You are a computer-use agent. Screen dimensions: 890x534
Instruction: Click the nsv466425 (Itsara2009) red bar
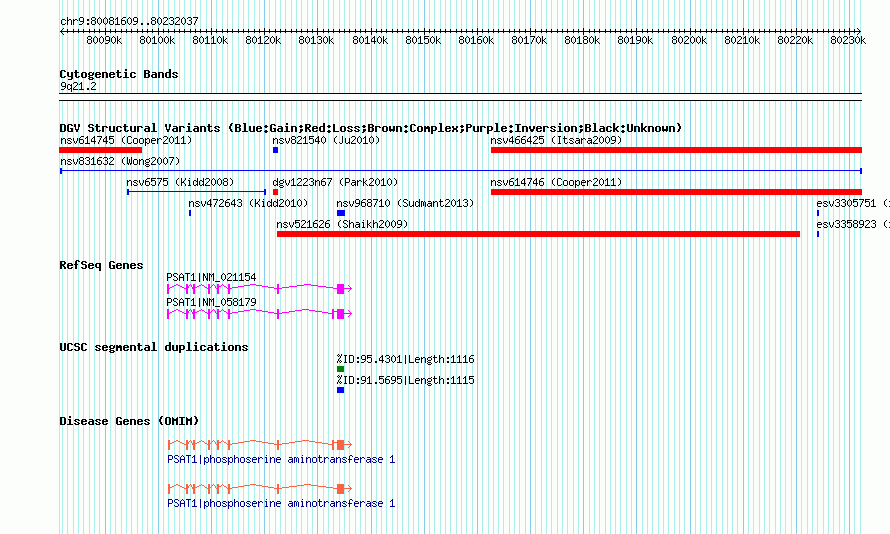point(676,150)
